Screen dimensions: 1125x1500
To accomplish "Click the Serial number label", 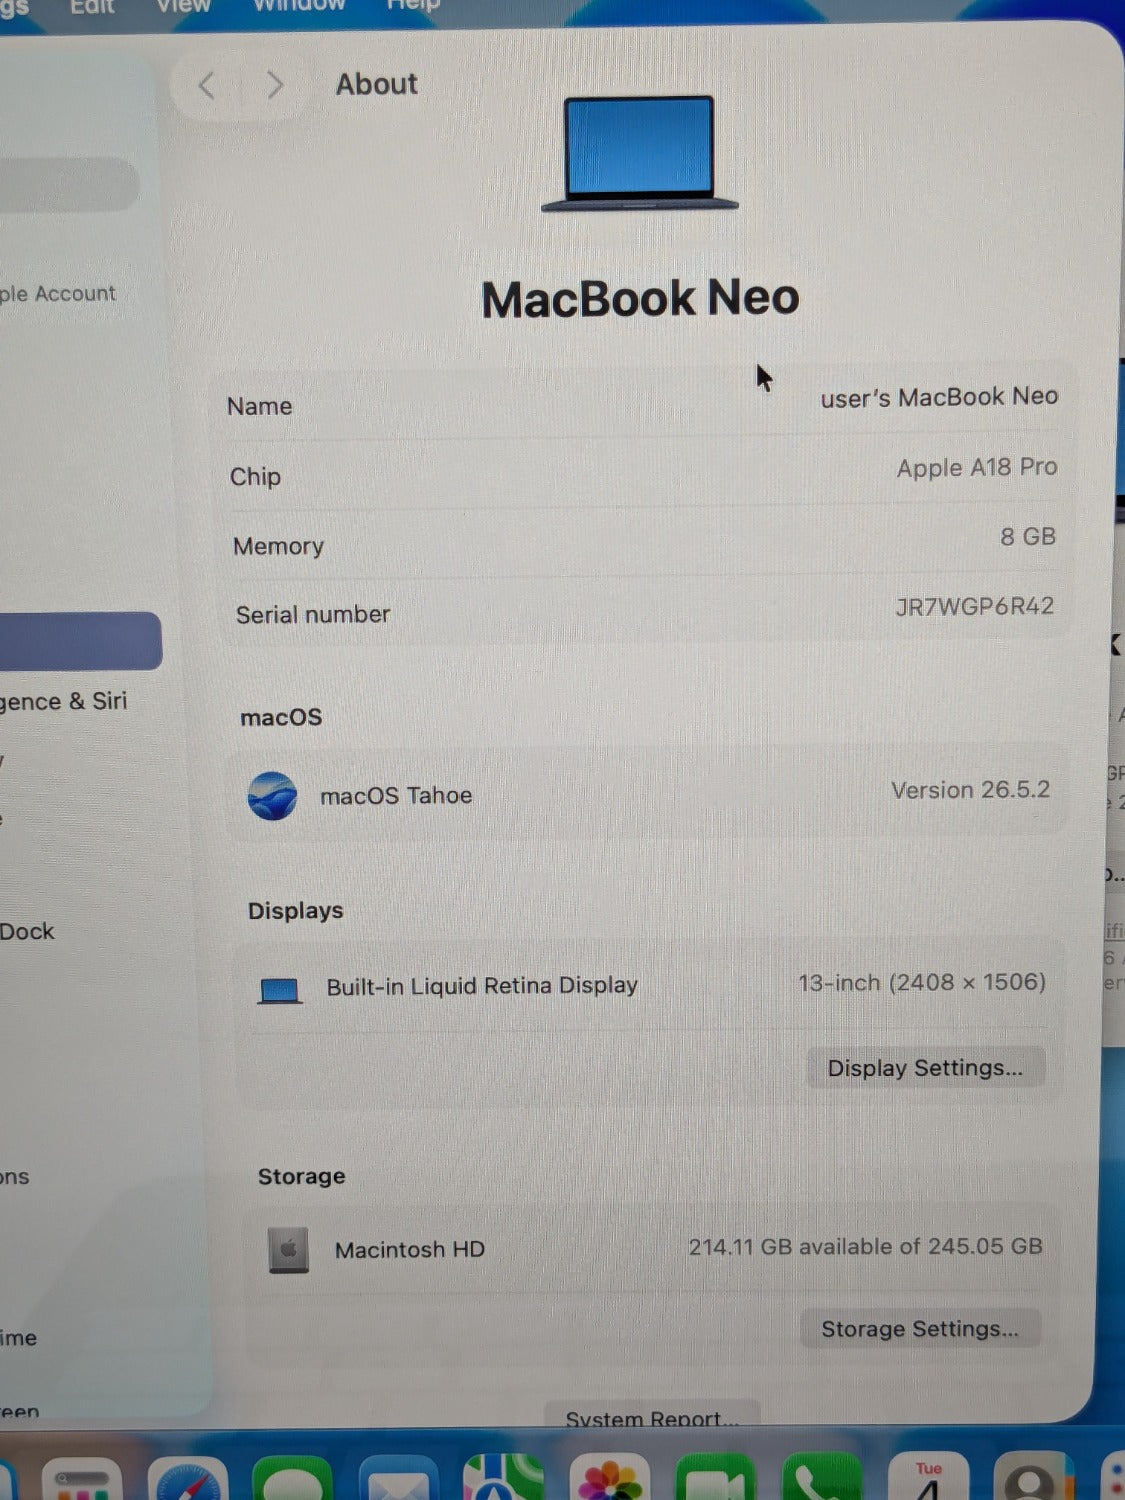I will (313, 615).
